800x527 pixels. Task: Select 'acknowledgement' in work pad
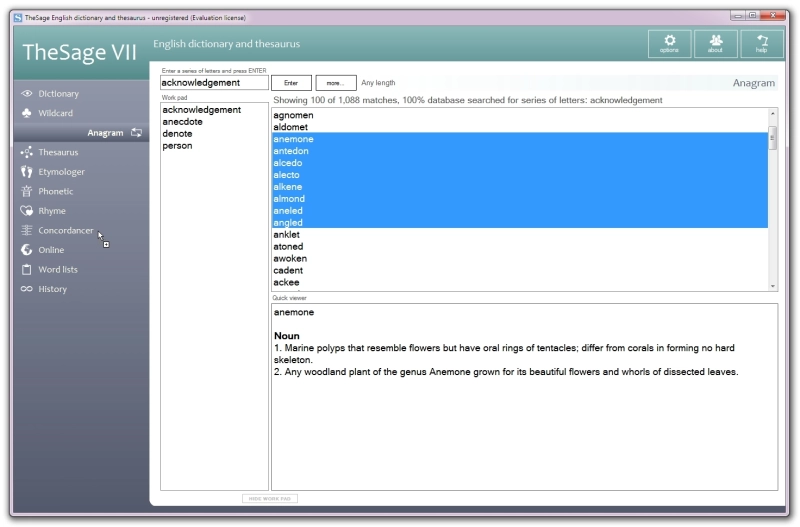202,110
